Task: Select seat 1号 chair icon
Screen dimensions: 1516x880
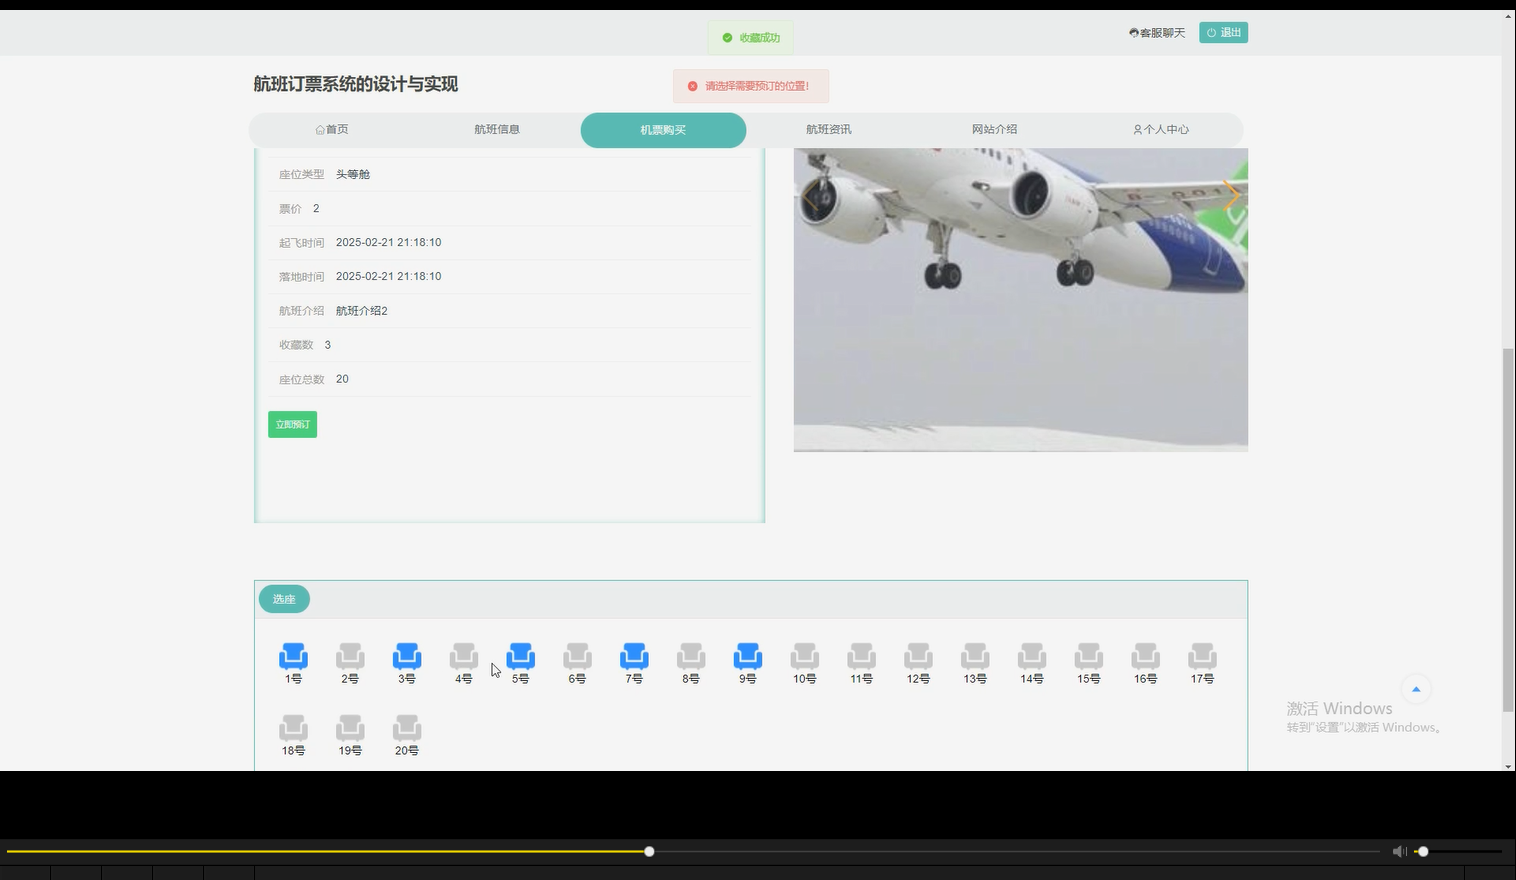Action: pyautogui.click(x=293, y=656)
